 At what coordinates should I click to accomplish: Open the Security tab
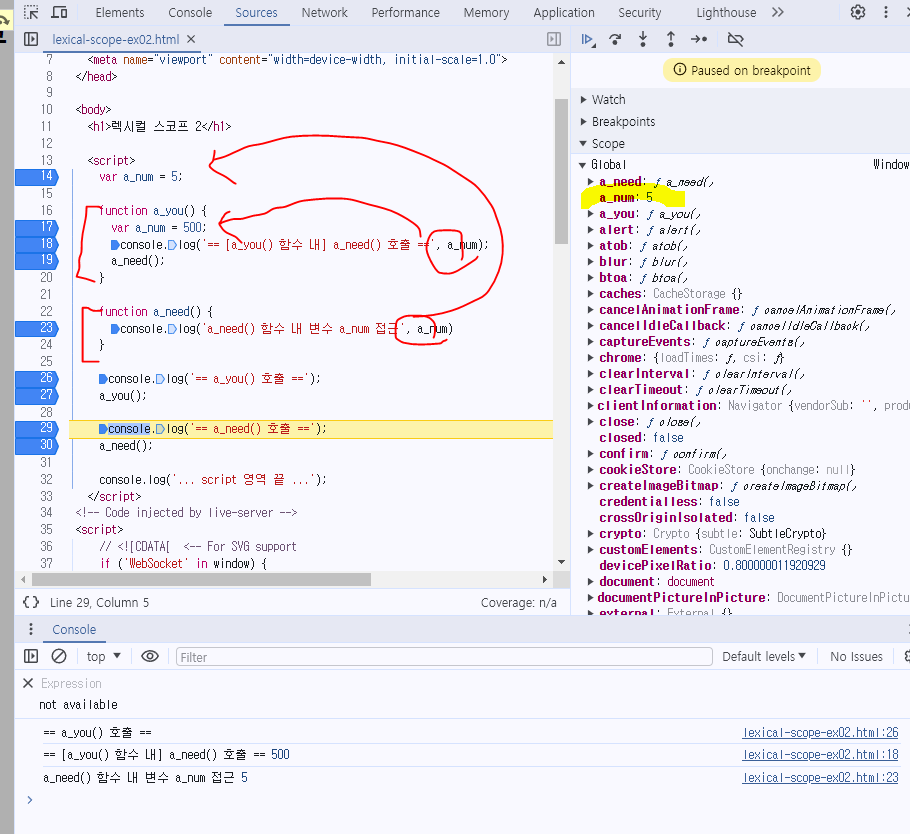click(x=639, y=12)
